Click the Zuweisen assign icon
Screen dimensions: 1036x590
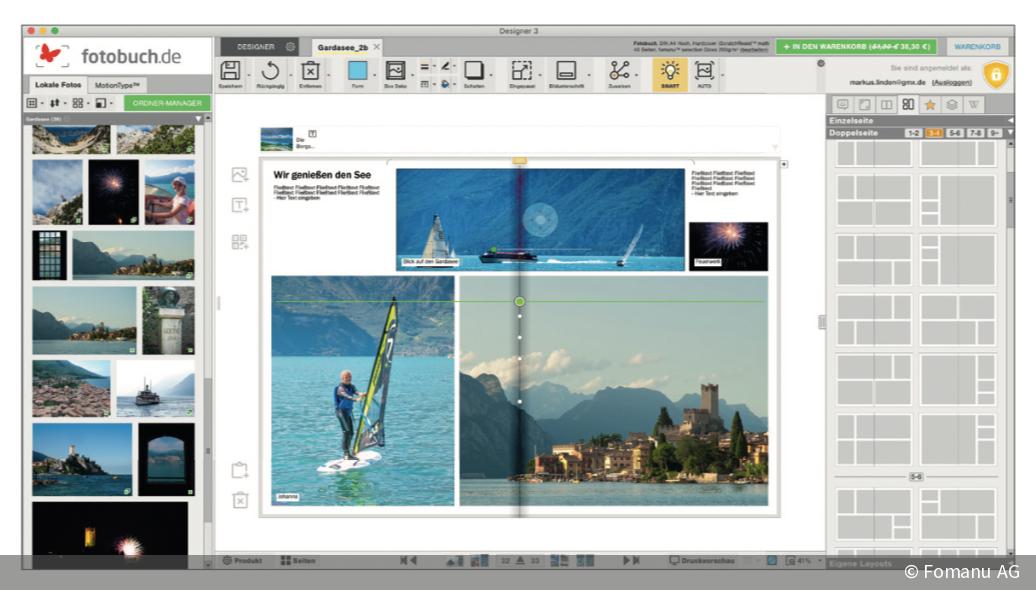pos(619,71)
